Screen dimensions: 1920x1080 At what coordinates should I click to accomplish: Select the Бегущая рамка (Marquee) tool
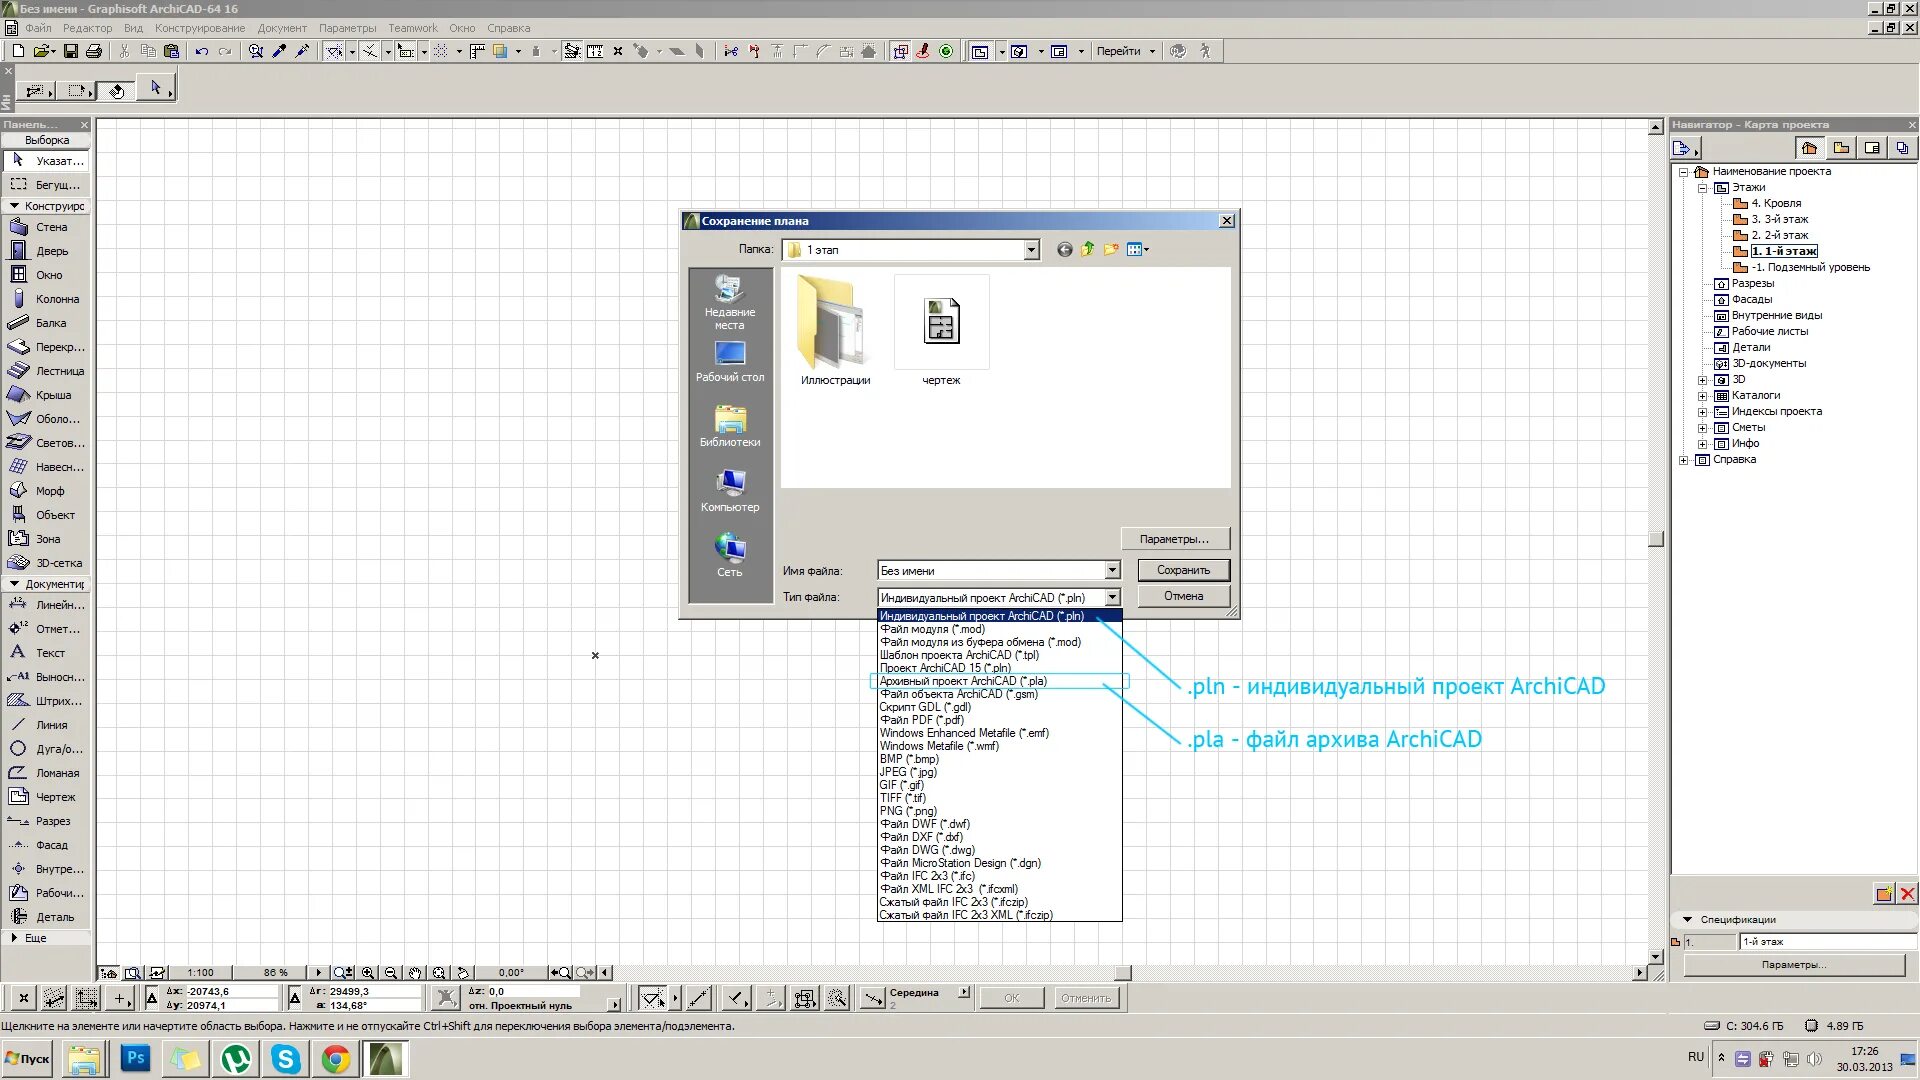[x=46, y=185]
